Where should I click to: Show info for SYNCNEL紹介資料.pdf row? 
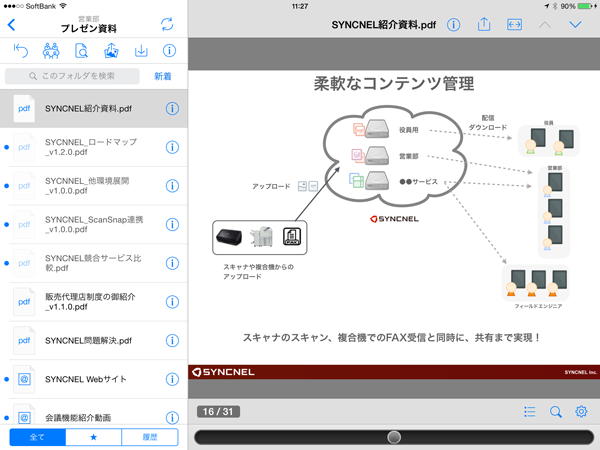pyautogui.click(x=172, y=109)
